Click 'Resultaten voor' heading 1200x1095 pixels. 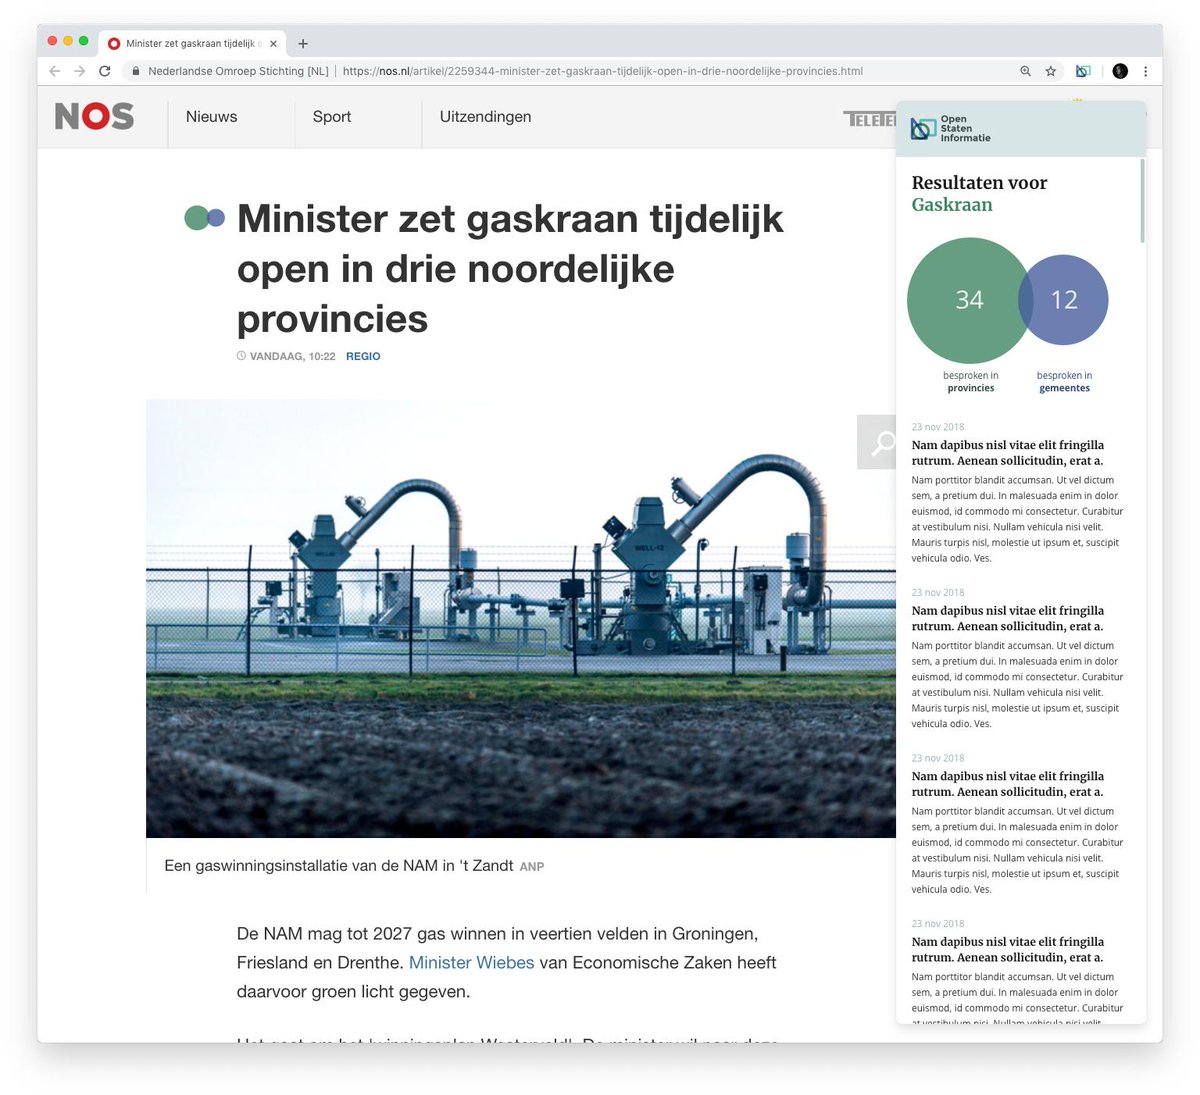[979, 183]
